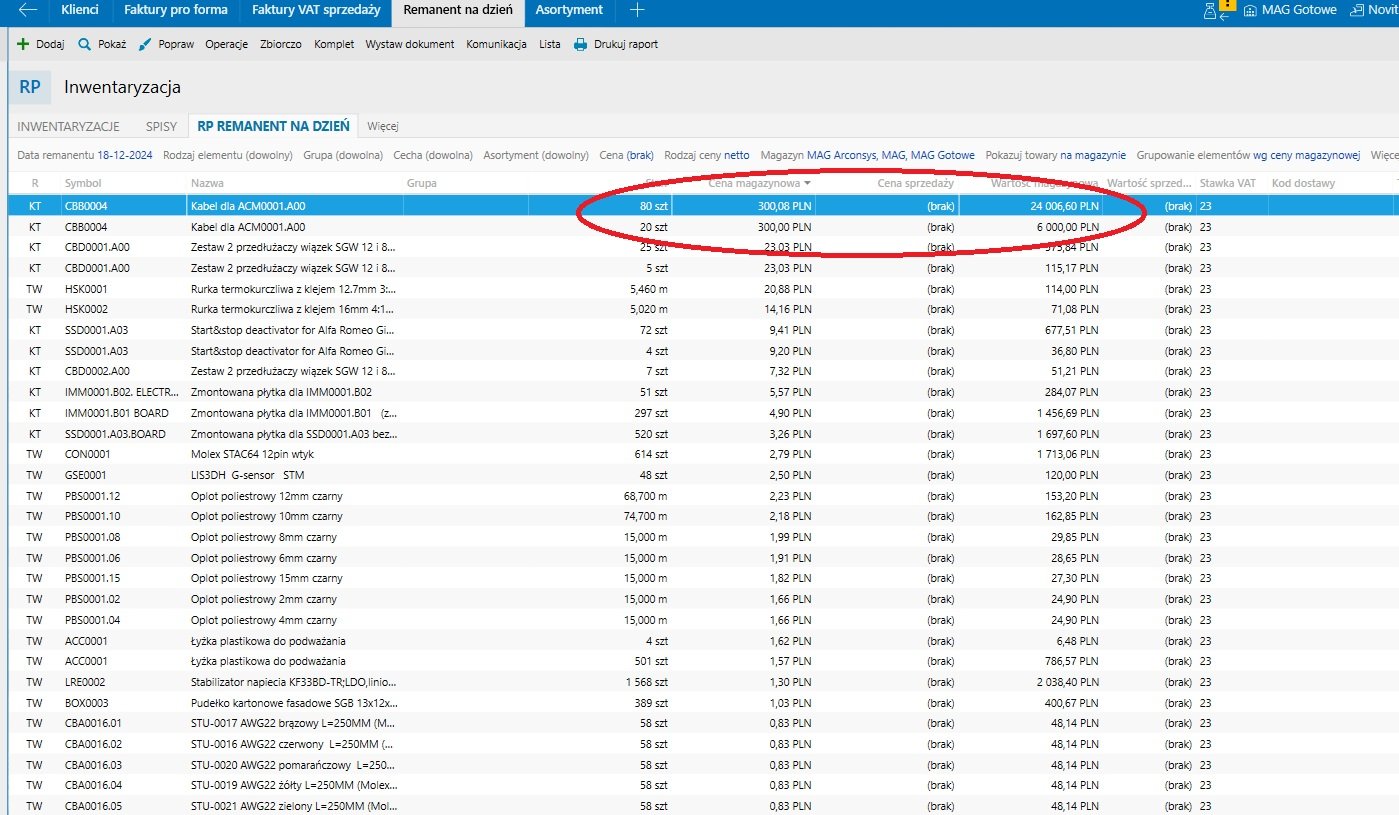Screen dimensions: 1399x815
Task: Change the Data remanentu 18-12-2024 filter
Action: click(x=125, y=155)
